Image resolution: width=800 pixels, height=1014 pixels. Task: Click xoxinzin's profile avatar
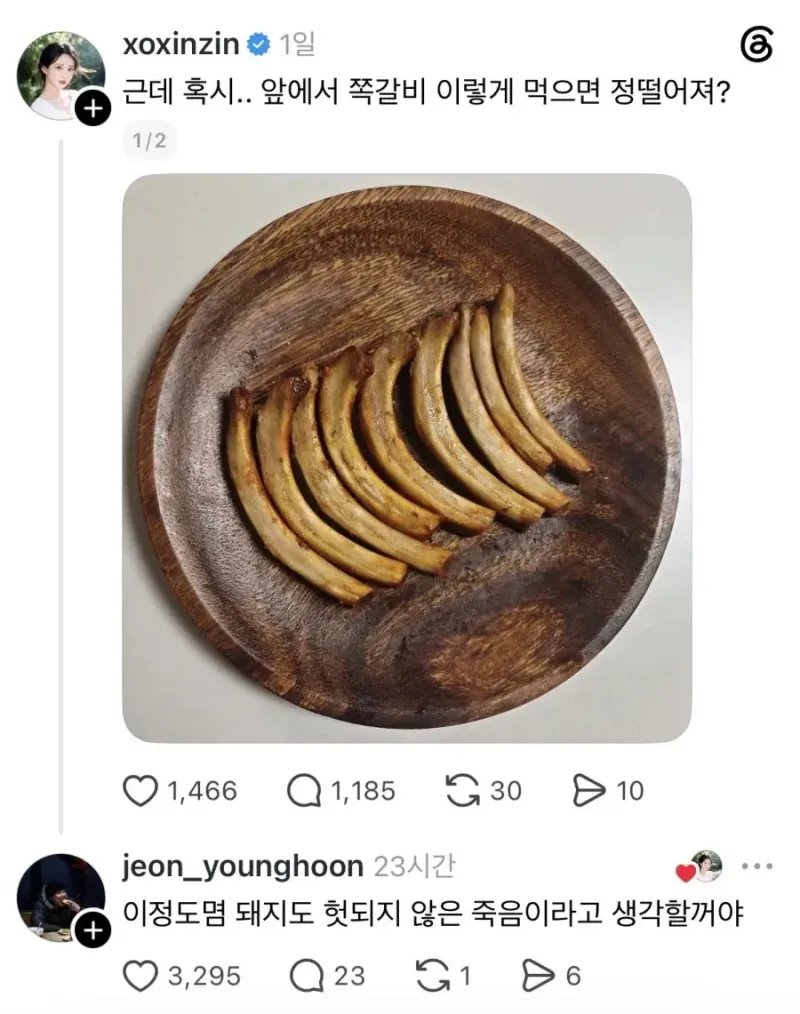(61, 75)
